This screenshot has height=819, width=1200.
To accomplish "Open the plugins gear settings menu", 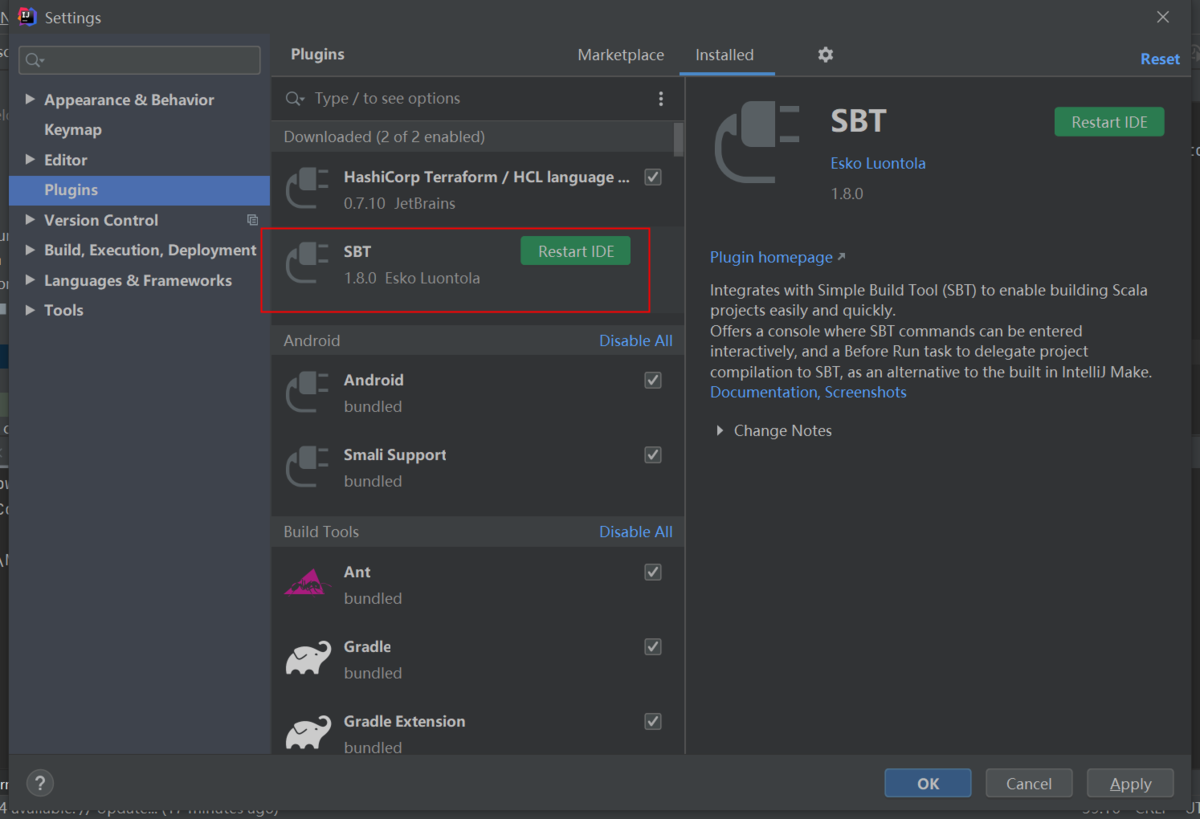I will 825,55.
